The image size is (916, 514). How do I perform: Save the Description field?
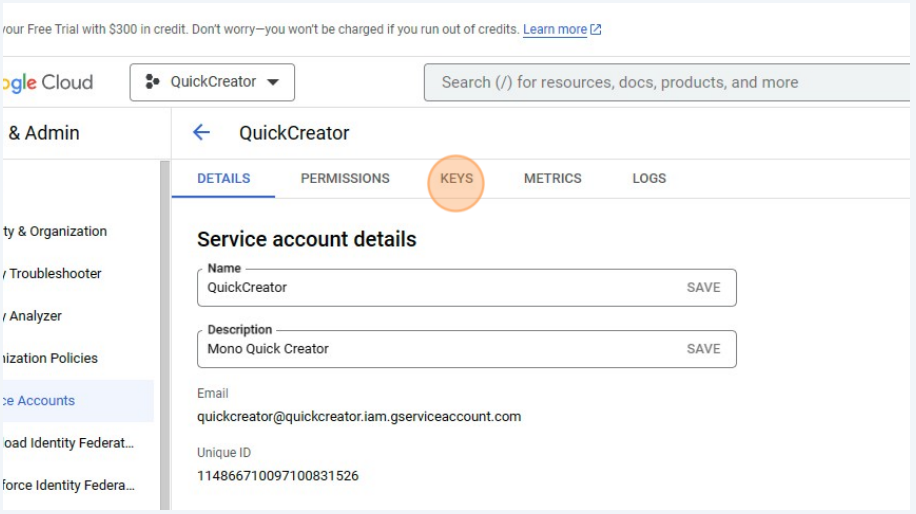[x=703, y=349]
